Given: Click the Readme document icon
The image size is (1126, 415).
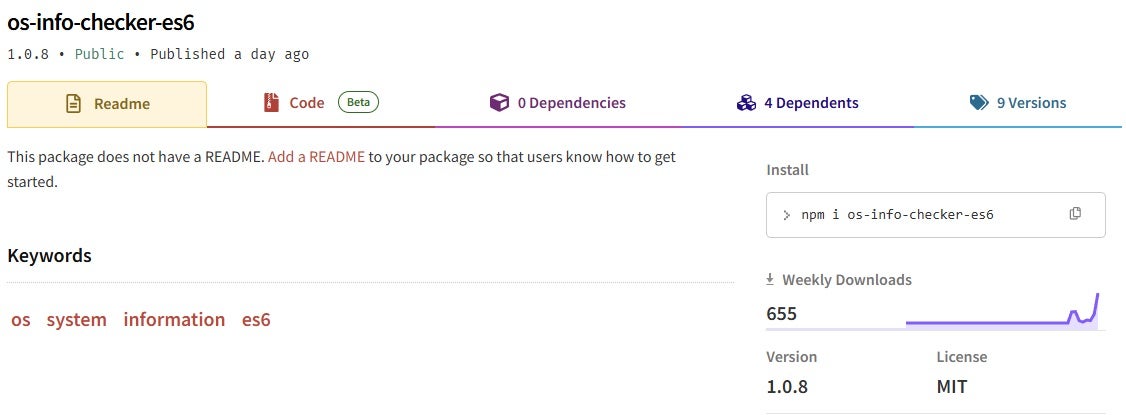Looking at the screenshot, I should 73,104.
